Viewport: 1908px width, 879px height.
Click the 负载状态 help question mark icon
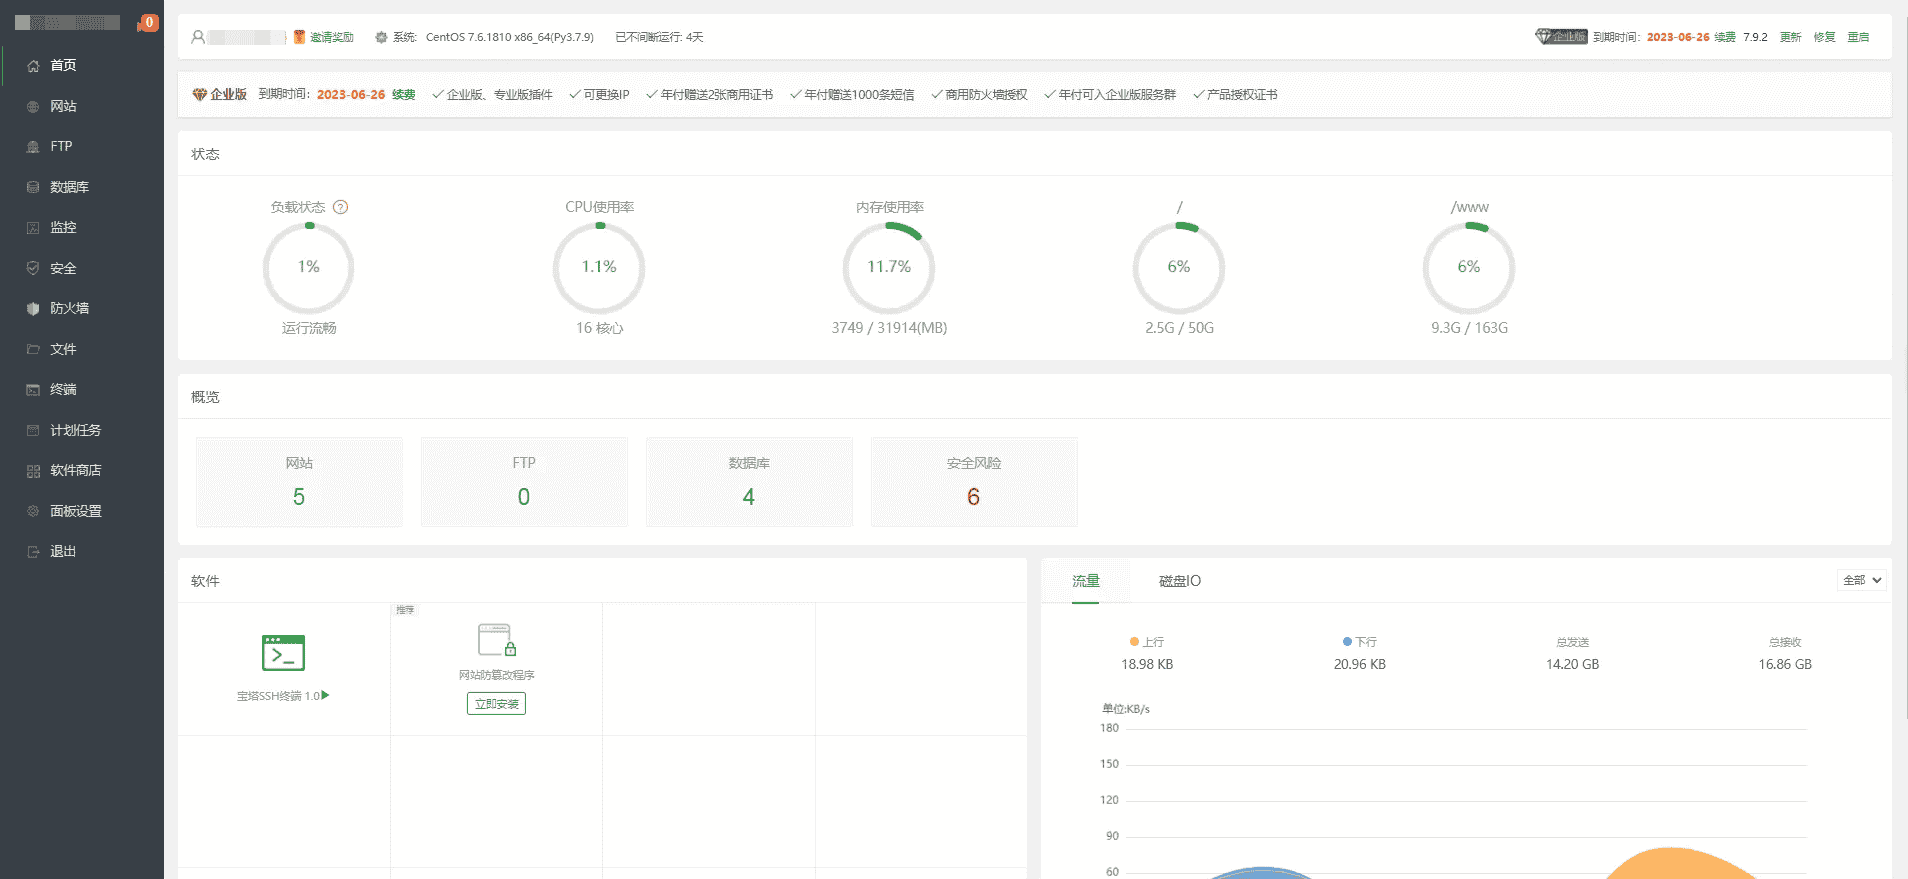pos(340,207)
